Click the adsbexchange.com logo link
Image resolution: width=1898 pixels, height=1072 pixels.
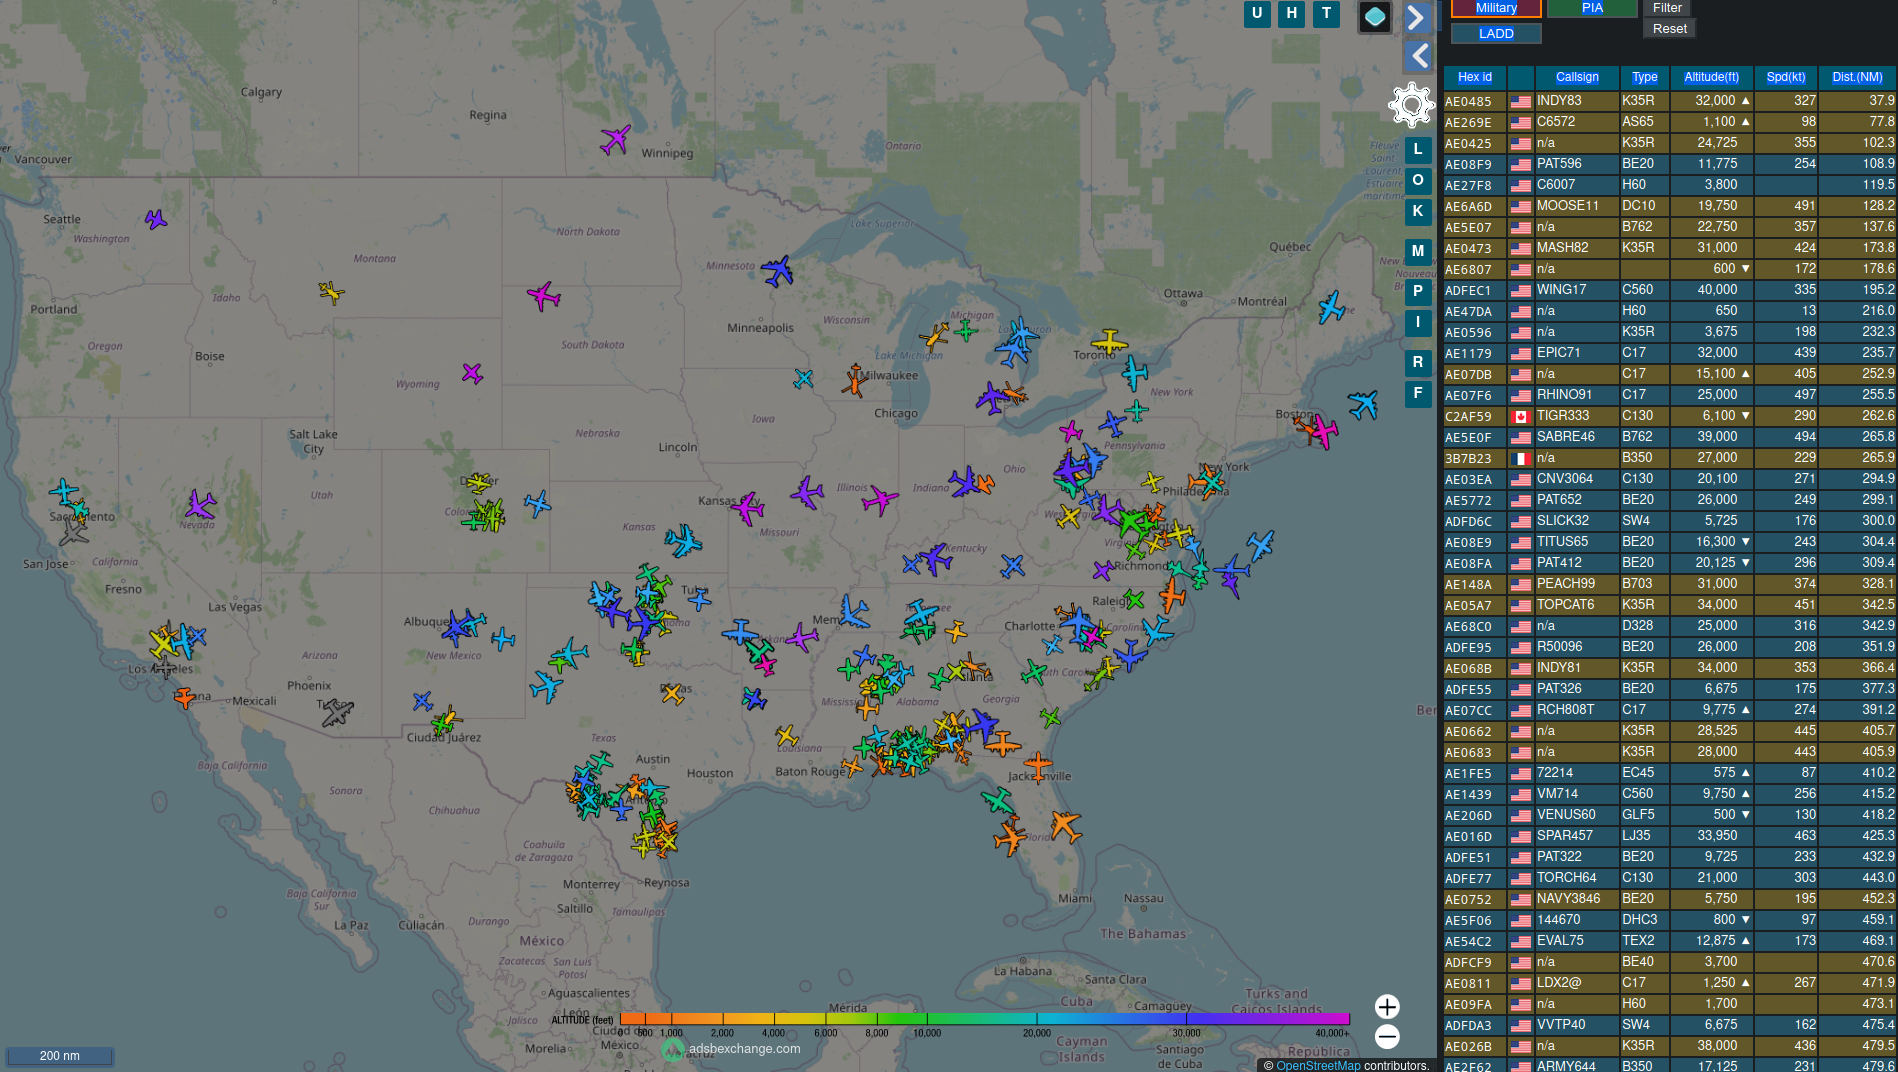pyautogui.click(x=732, y=1048)
